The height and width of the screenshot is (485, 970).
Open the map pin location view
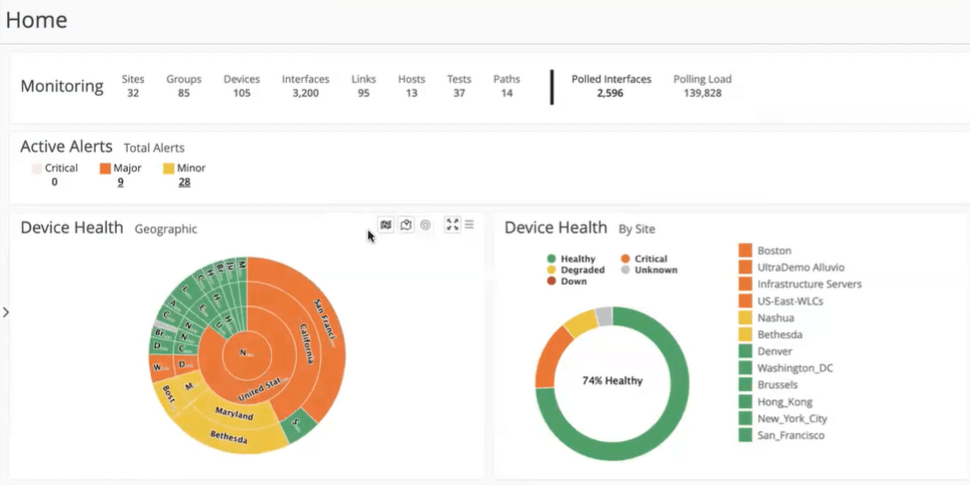(406, 225)
